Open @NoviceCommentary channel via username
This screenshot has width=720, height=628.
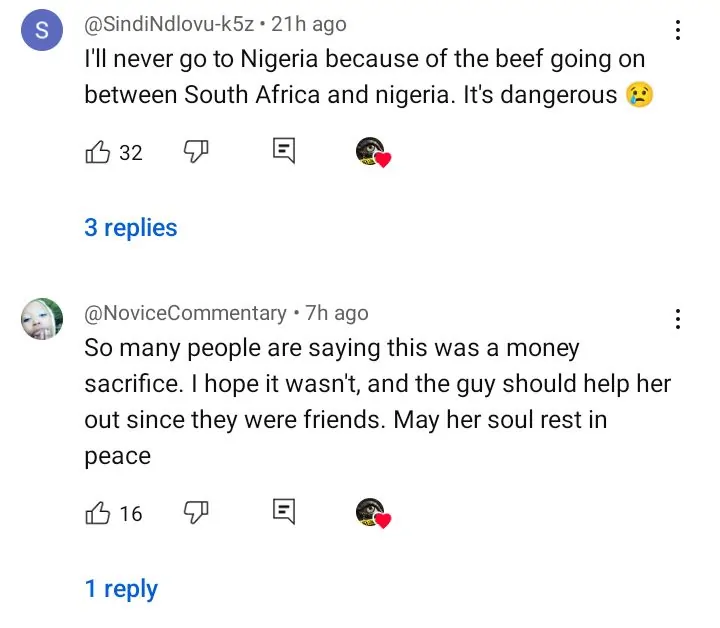click(185, 313)
